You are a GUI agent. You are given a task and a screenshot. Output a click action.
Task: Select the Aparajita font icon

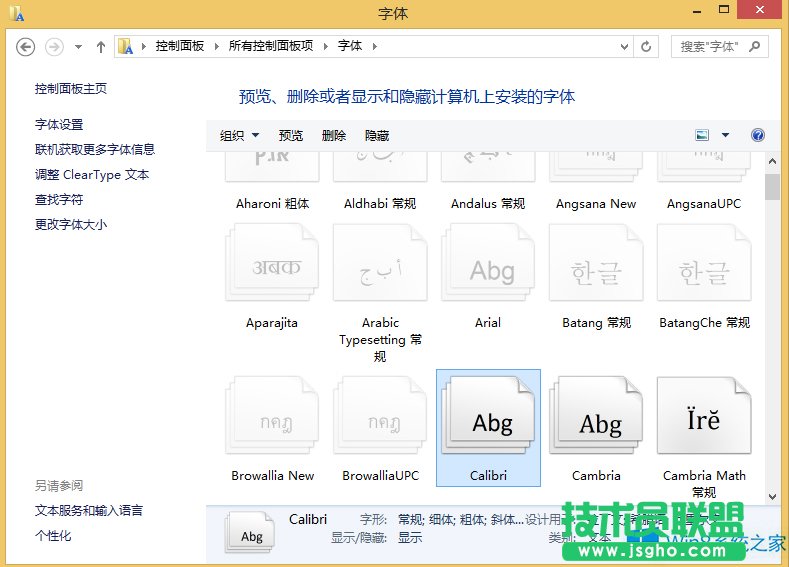pyautogui.click(x=272, y=267)
